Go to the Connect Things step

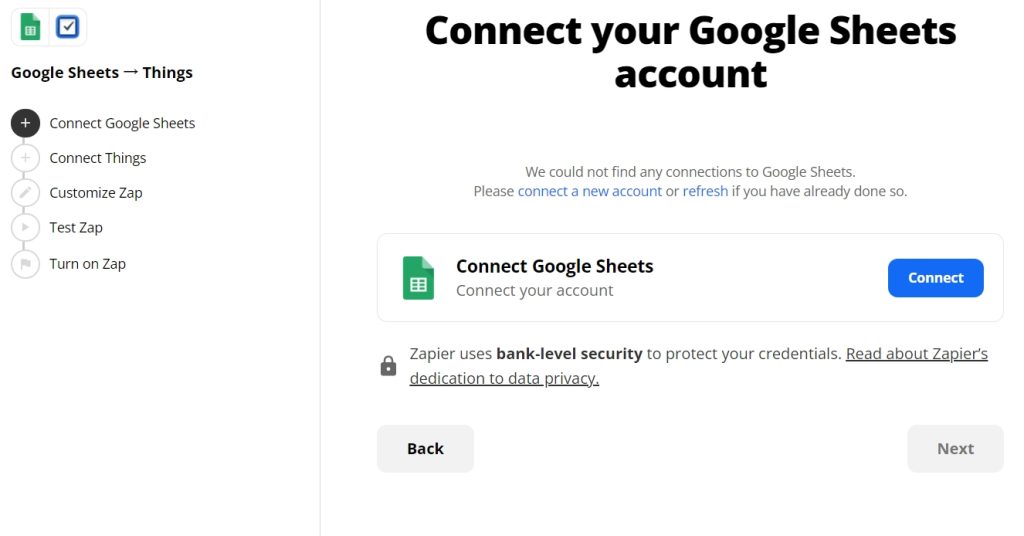[x=98, y=158]
